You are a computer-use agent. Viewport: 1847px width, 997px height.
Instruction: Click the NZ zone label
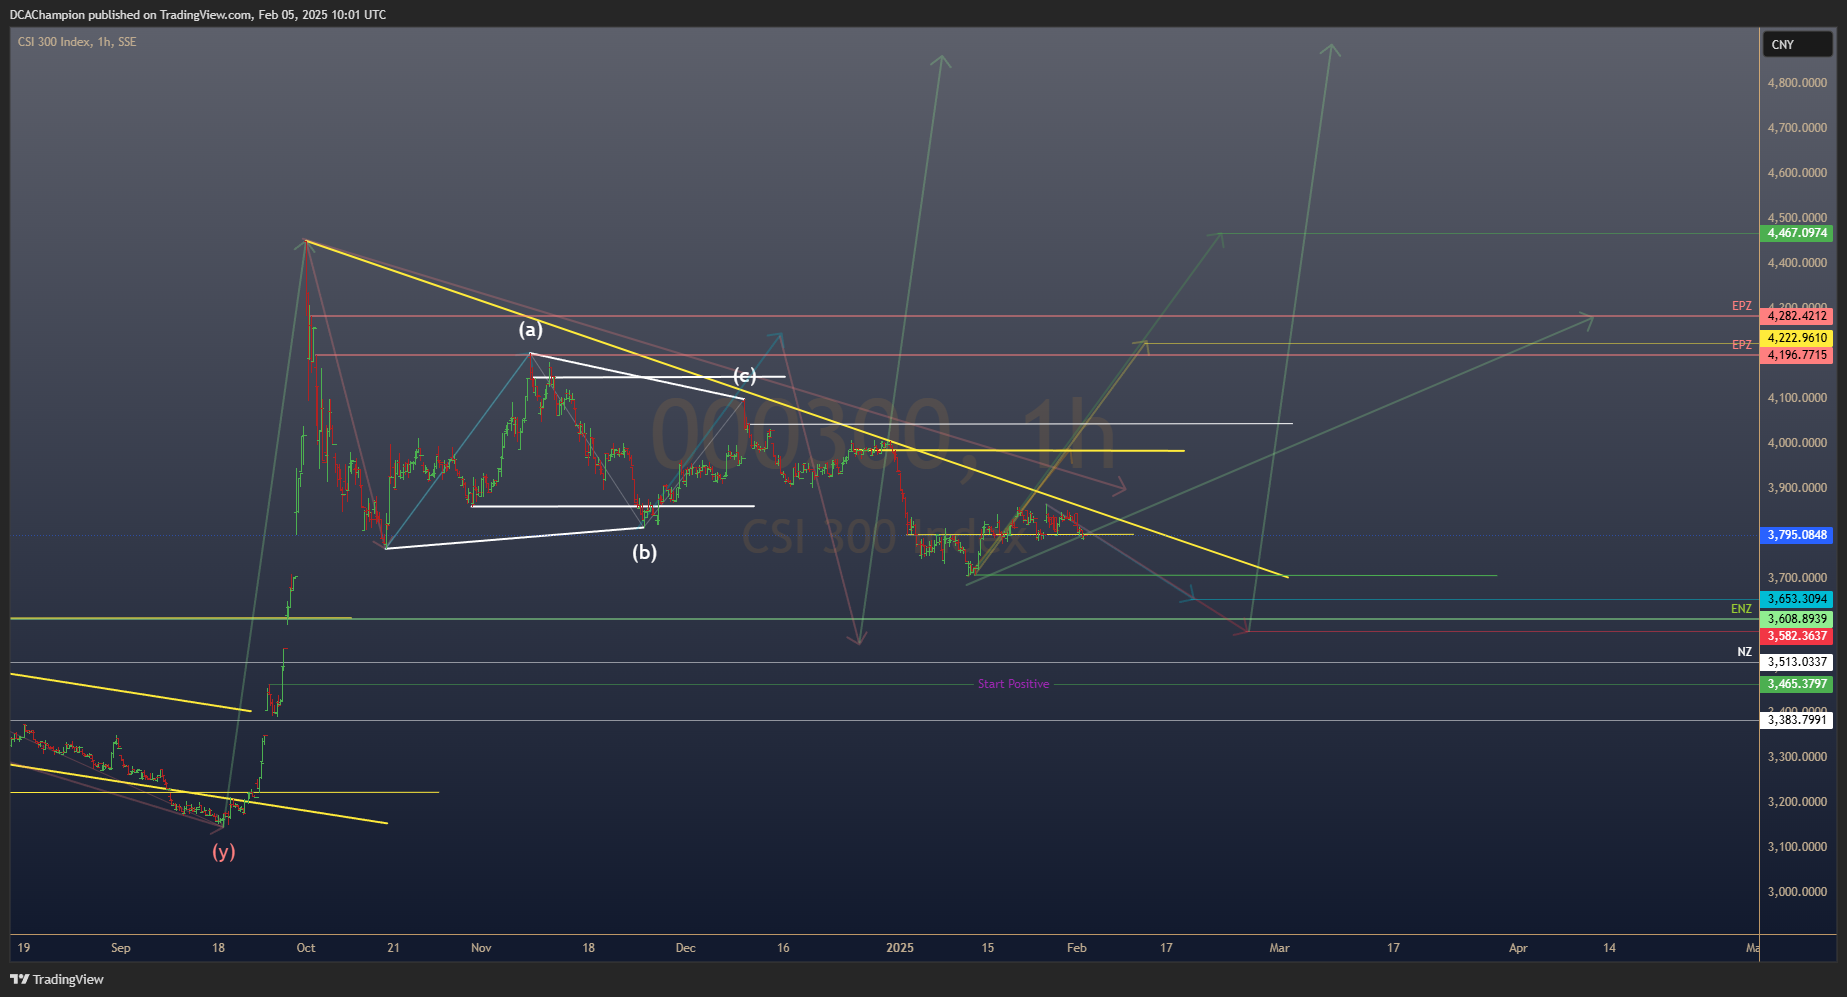click(x=1744, y=652)
